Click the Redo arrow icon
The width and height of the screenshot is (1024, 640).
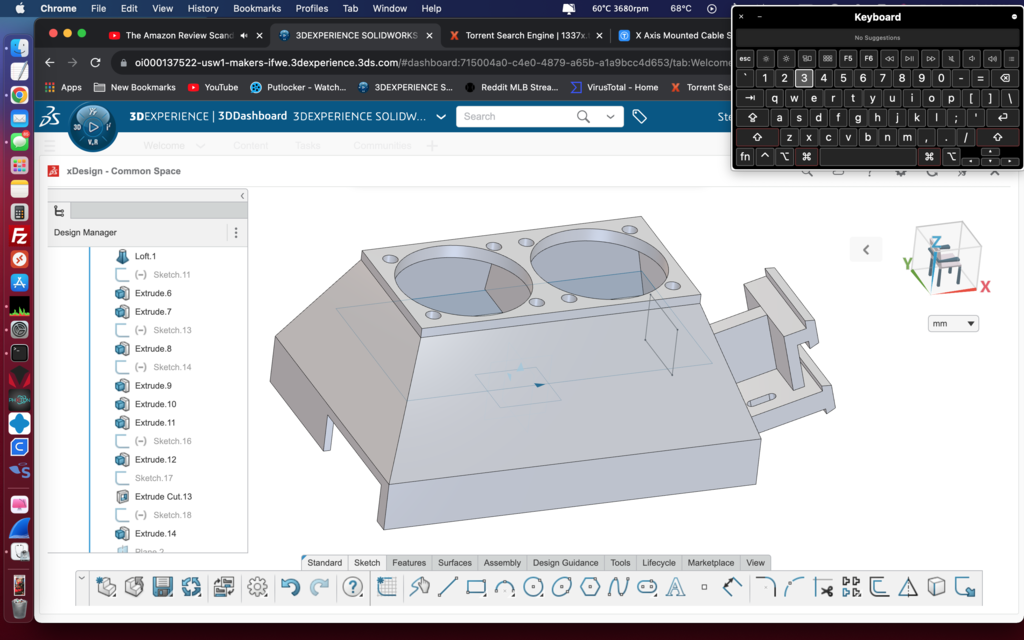click(x=319, y=586)
